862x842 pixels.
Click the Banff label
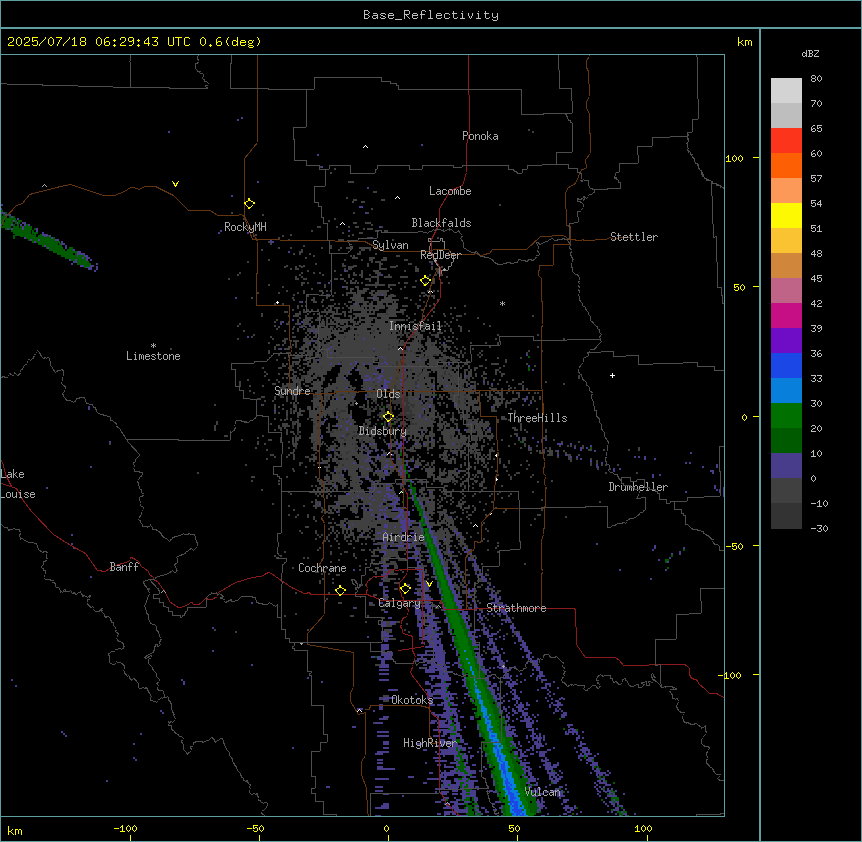point(124,567)
